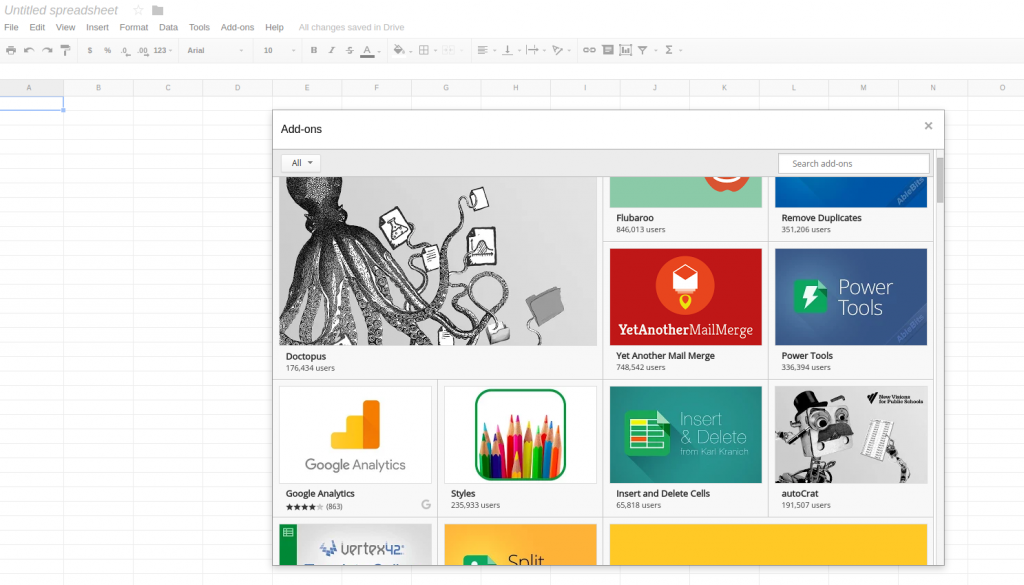The width and height of the screenshot is (1024, 585).
Task: Click the Print icon in the toolbar
Action: click(11, 50)
